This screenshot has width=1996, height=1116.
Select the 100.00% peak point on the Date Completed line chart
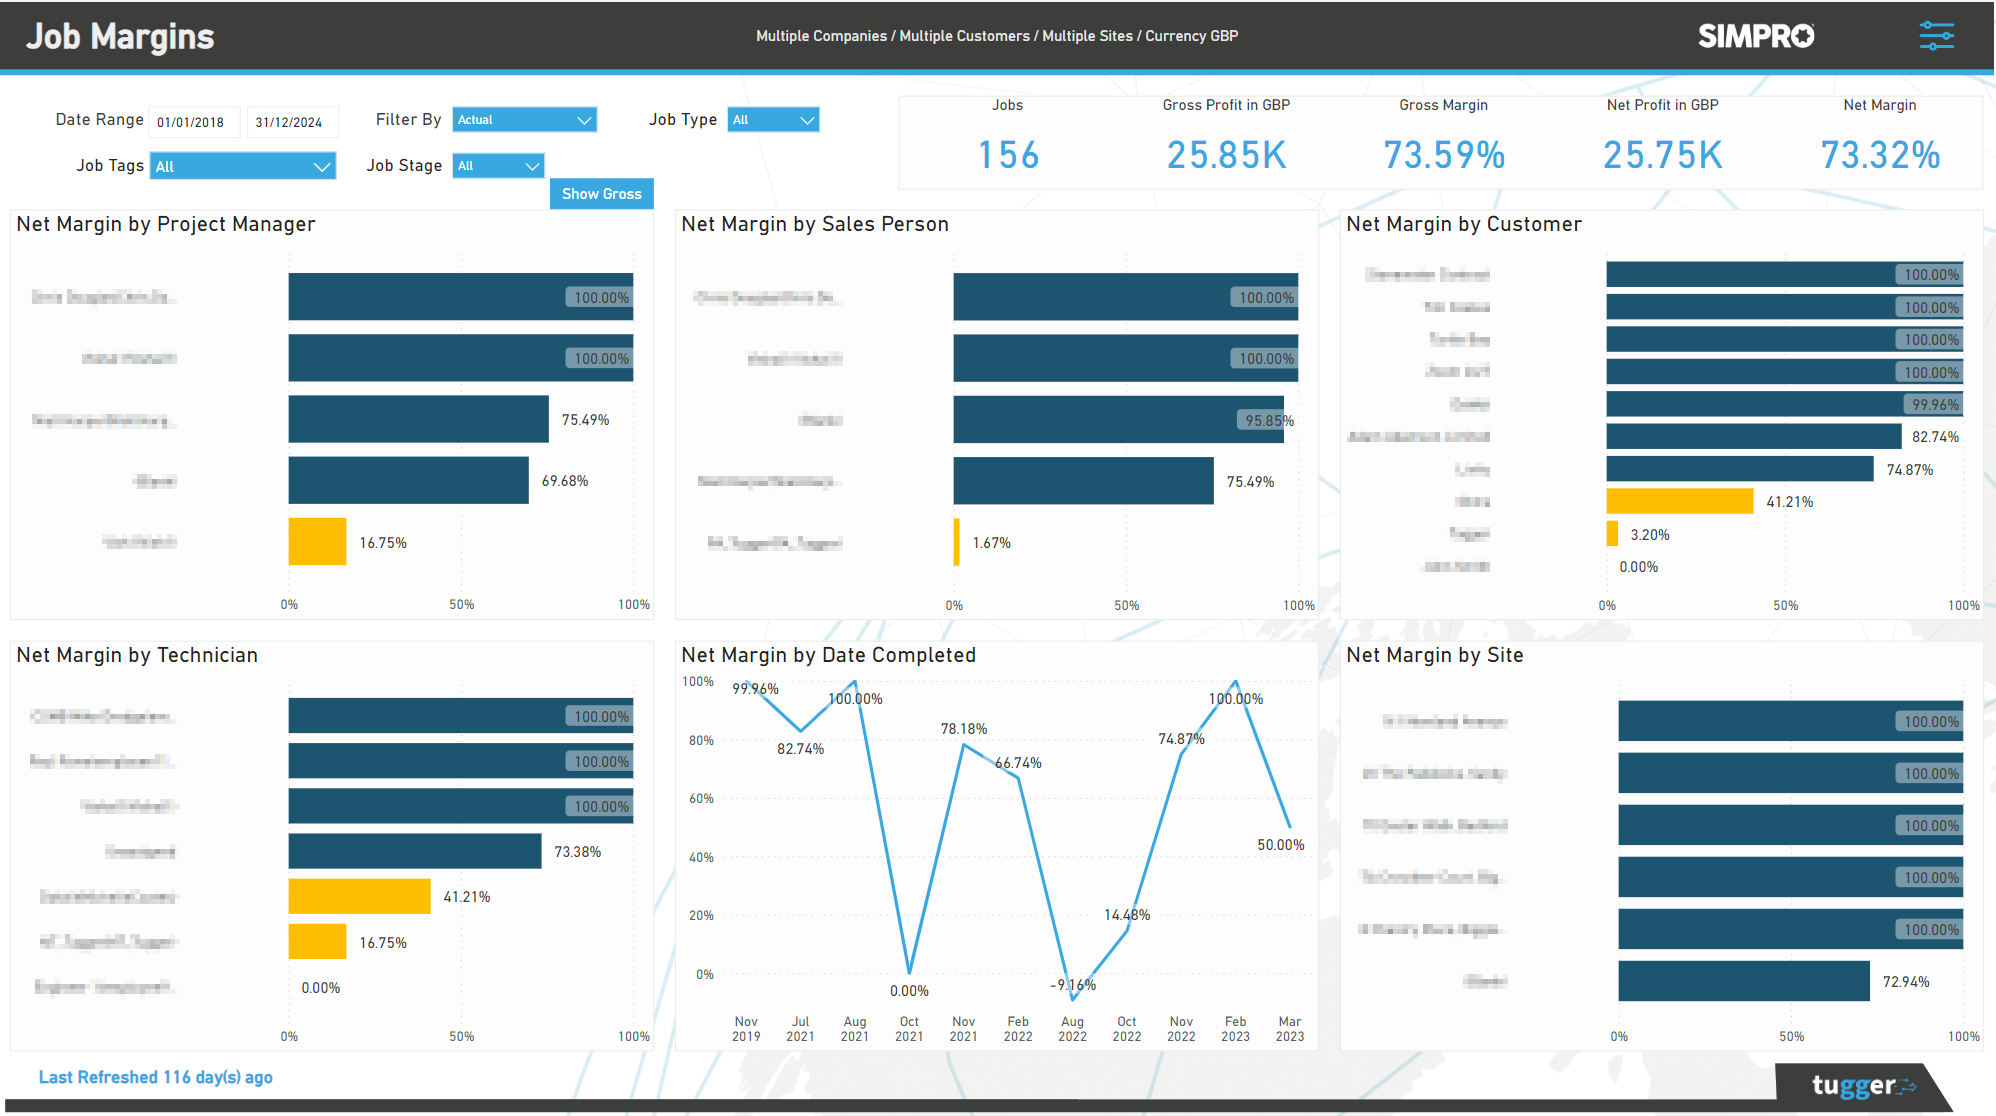(1235, 679)
